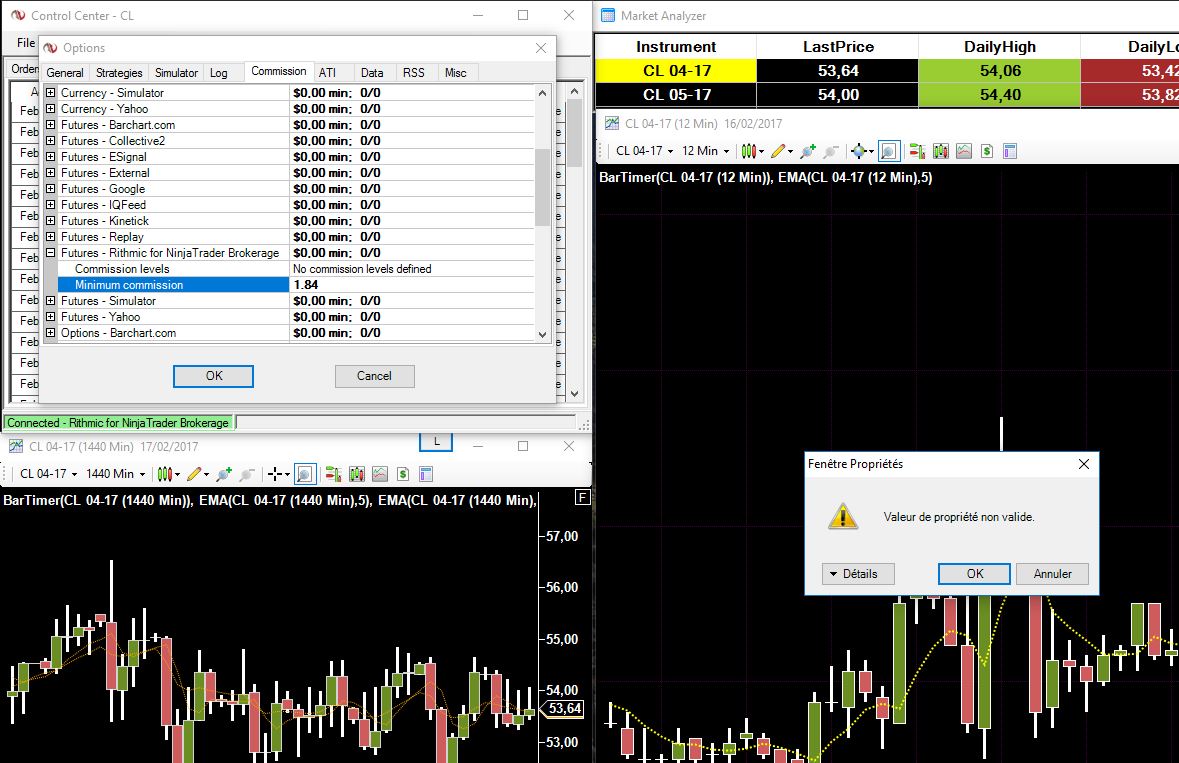Screen dimensions: 1179x763
Task: Switch to the General tab in Options
Action: pyautogui.click(x=65, y=73)
